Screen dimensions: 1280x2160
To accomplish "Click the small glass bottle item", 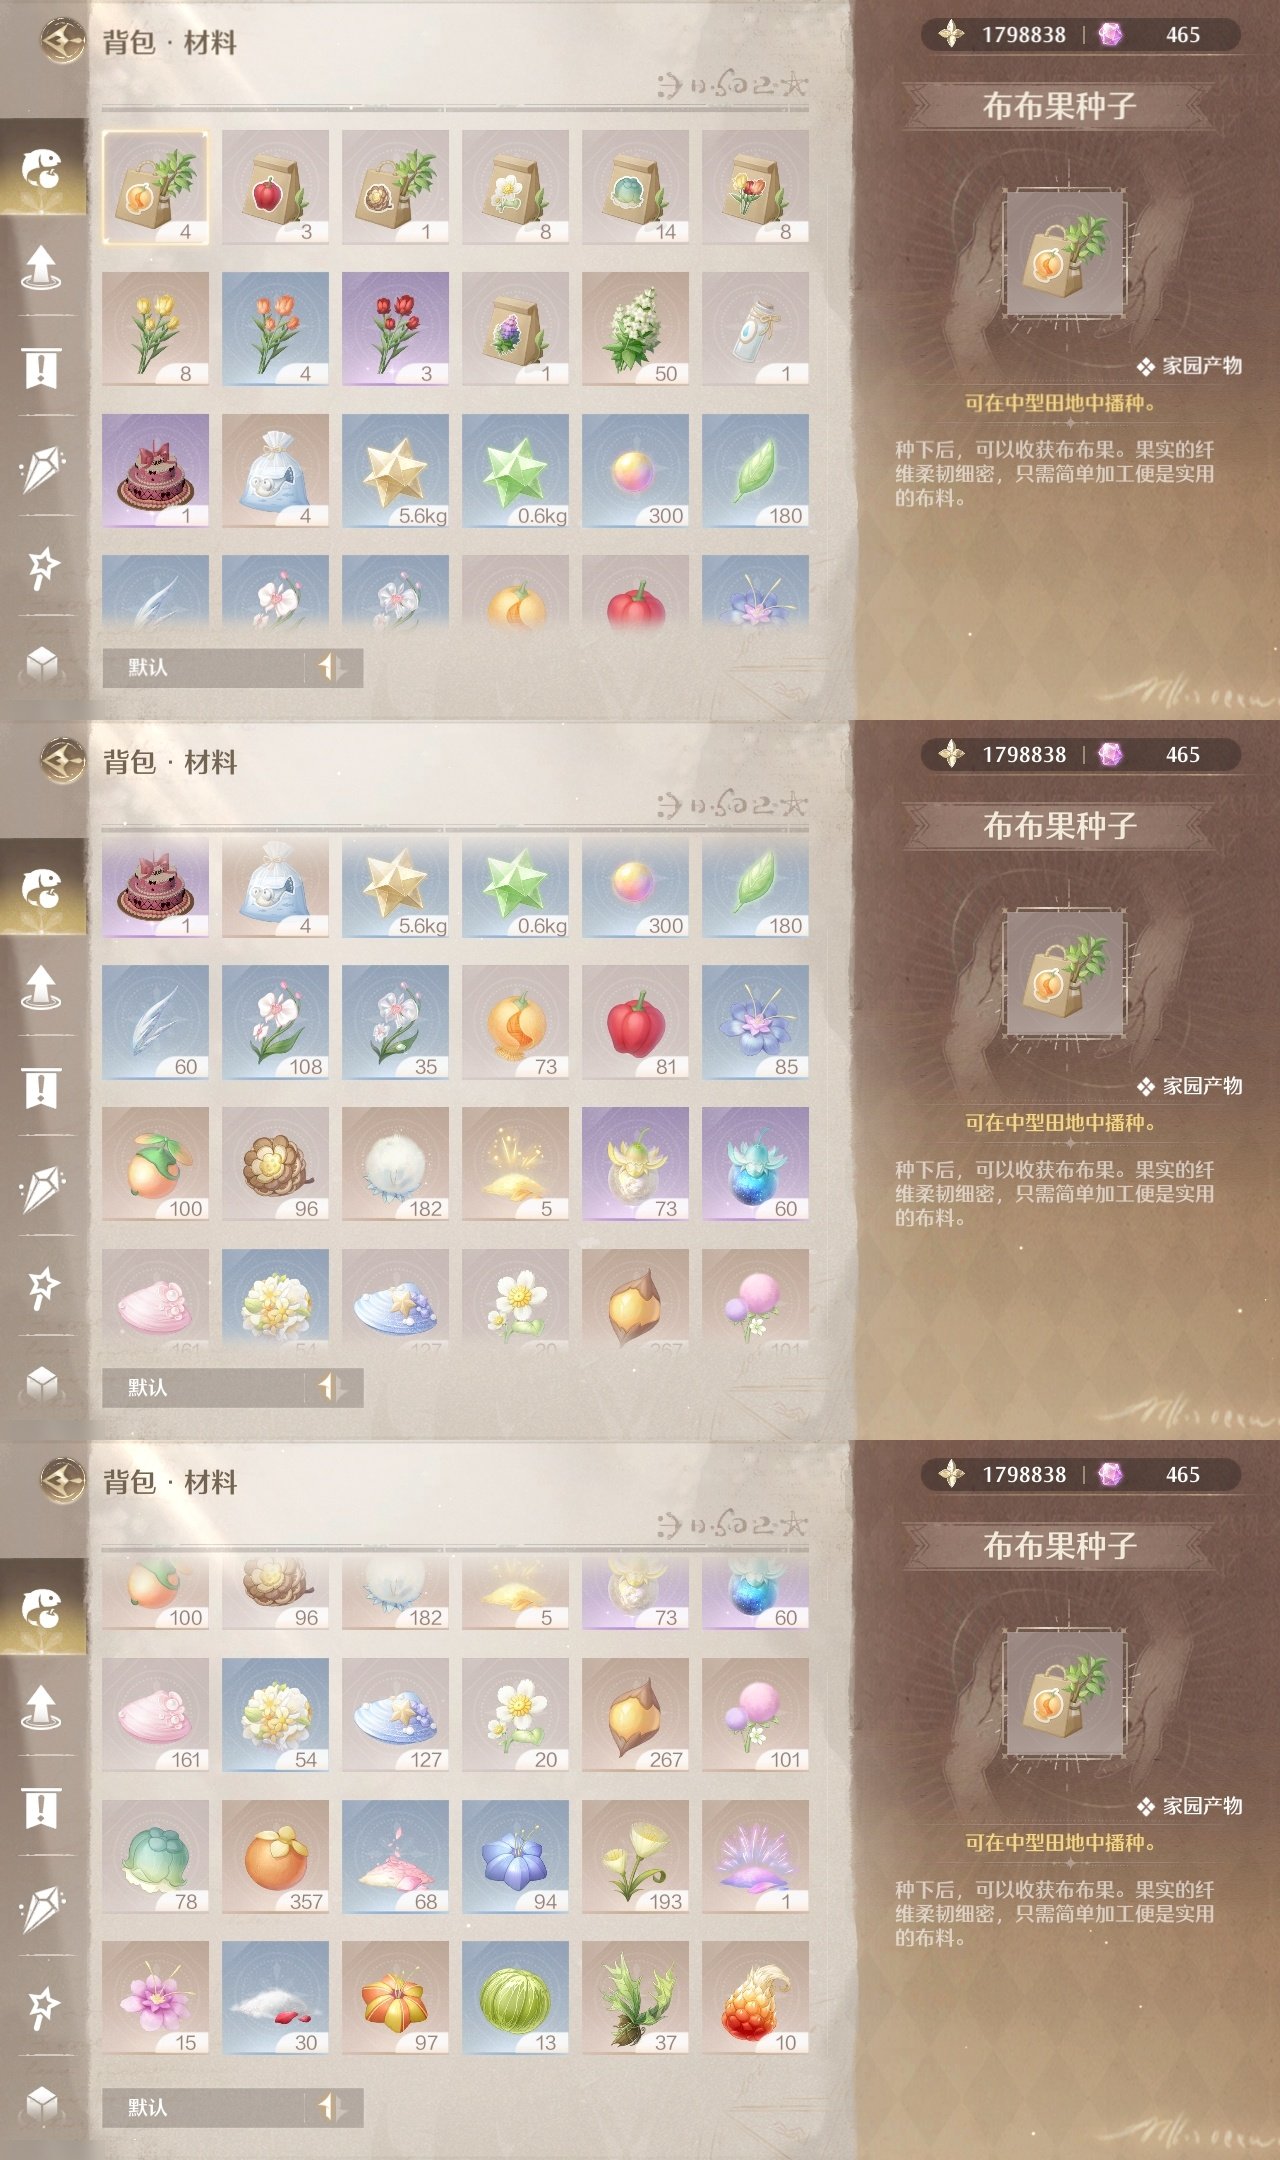I will 755,329.
